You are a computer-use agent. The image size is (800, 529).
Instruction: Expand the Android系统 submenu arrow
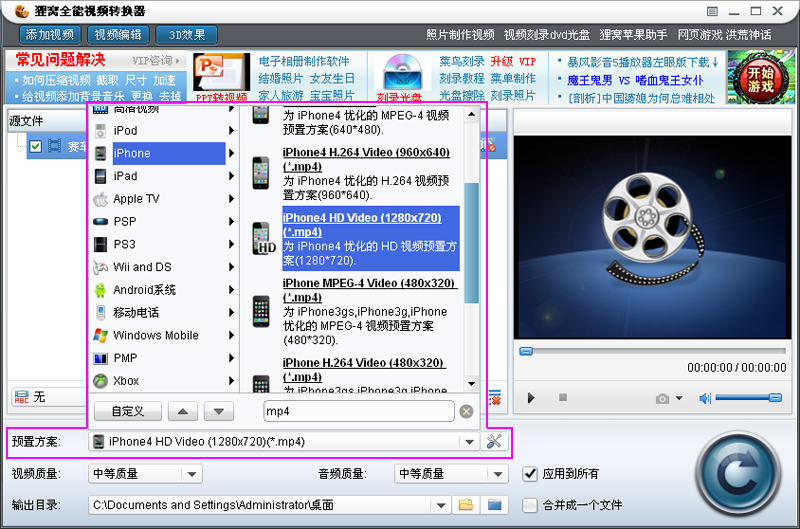click(x=231, y=290)
